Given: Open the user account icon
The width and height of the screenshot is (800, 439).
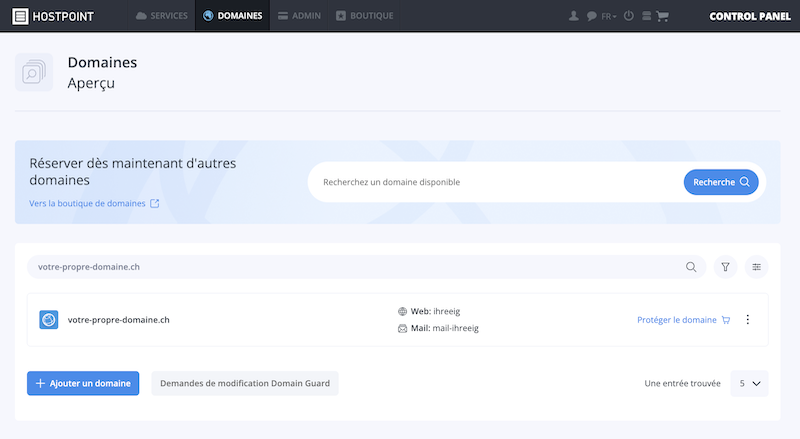Looking at the screenshot, I should [x=573, y=16].
